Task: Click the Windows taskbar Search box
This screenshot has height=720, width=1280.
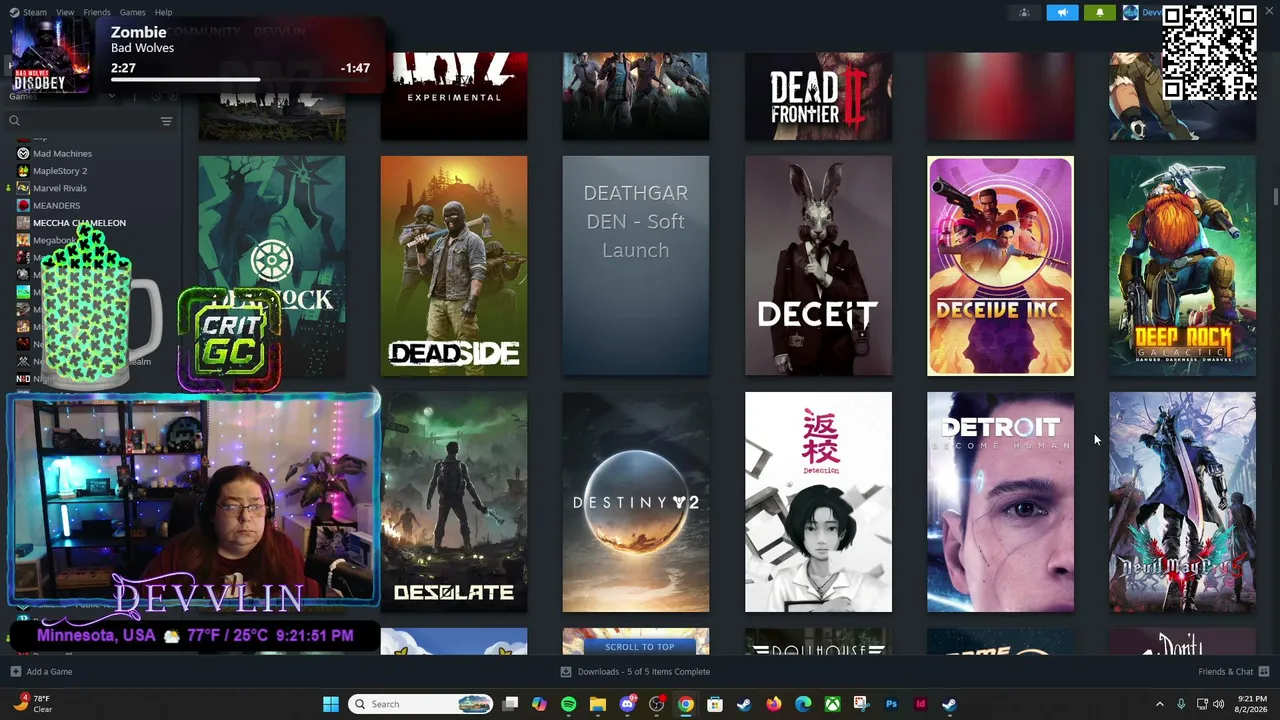Action: 421,704
